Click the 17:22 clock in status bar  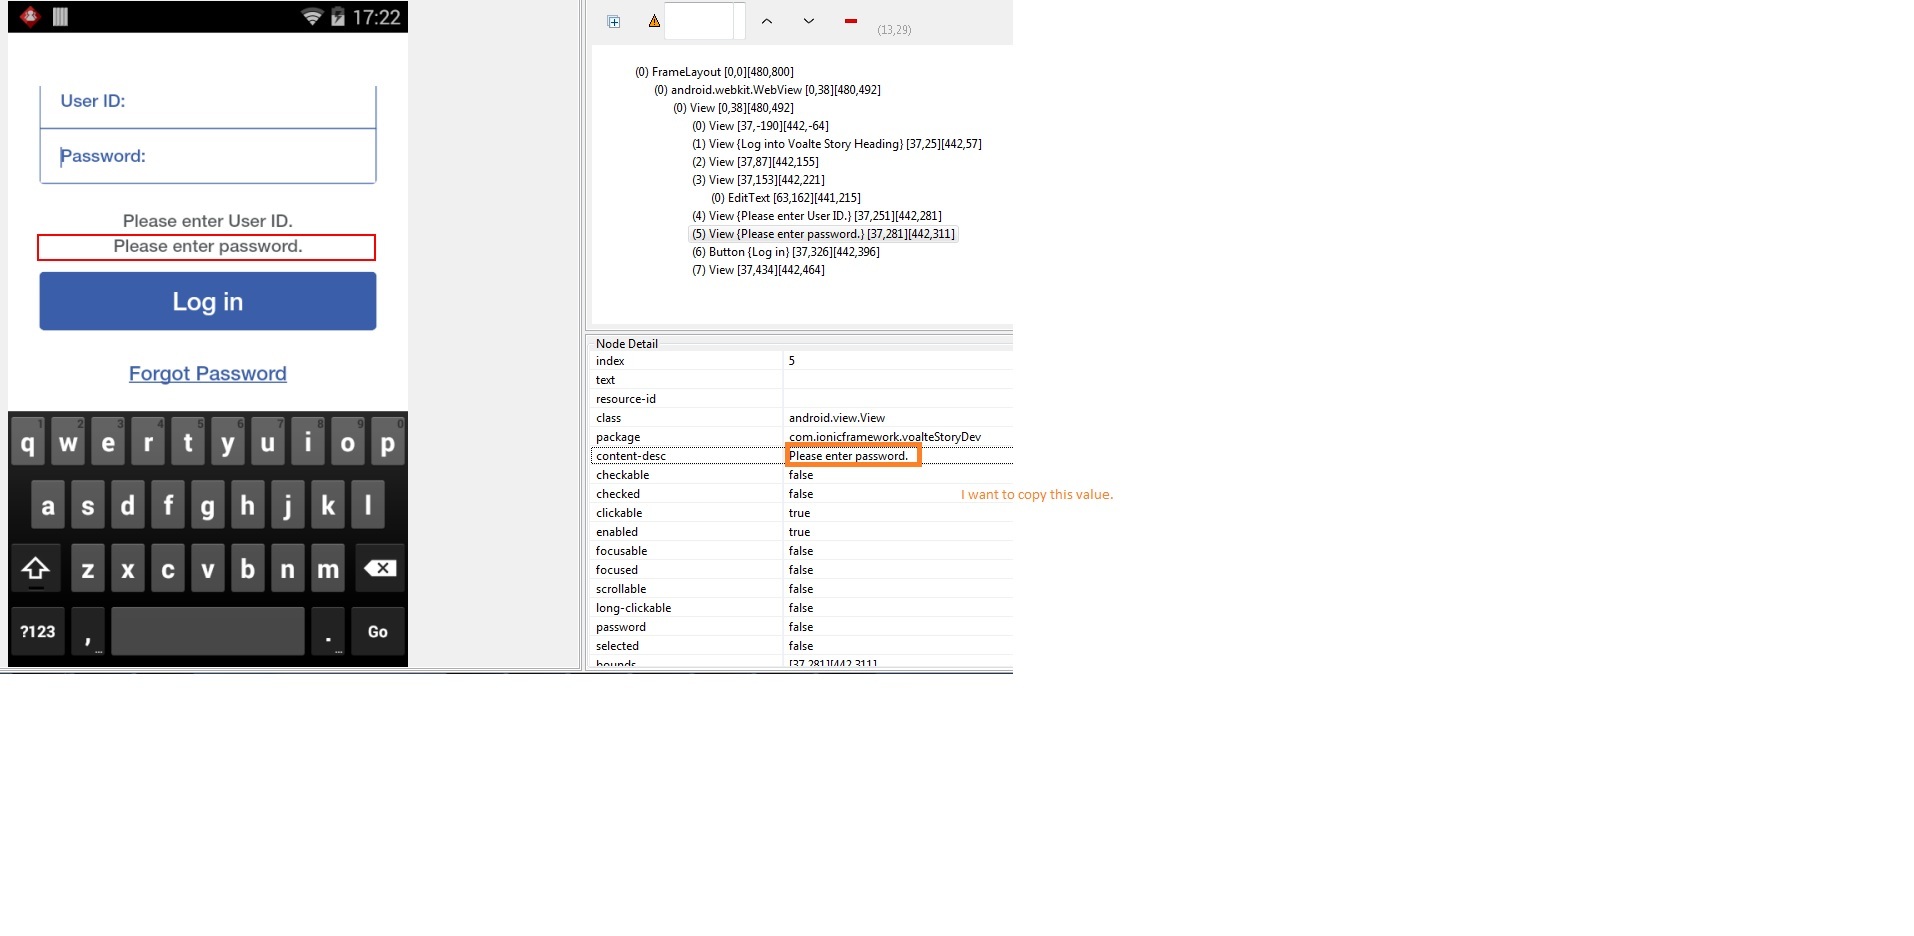[x=377, y=17]
